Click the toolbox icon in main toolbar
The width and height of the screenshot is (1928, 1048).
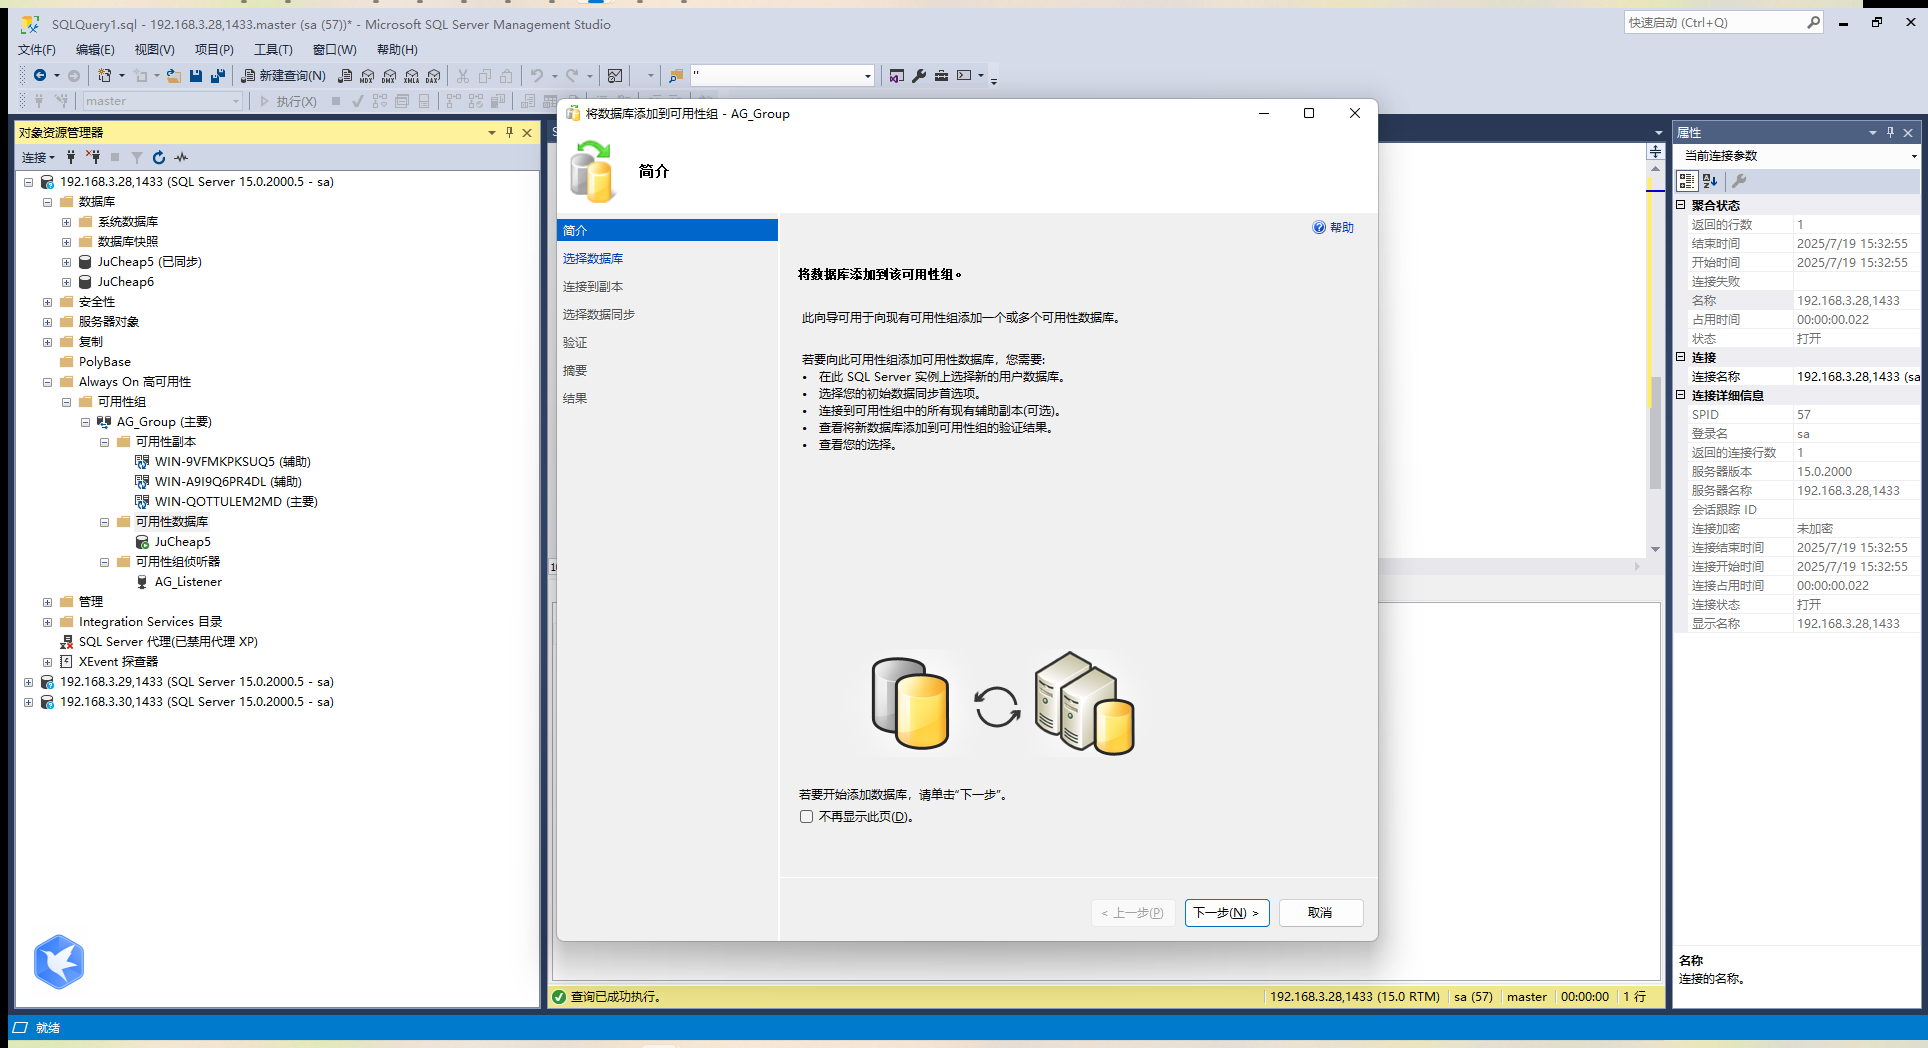coord(941,76)
